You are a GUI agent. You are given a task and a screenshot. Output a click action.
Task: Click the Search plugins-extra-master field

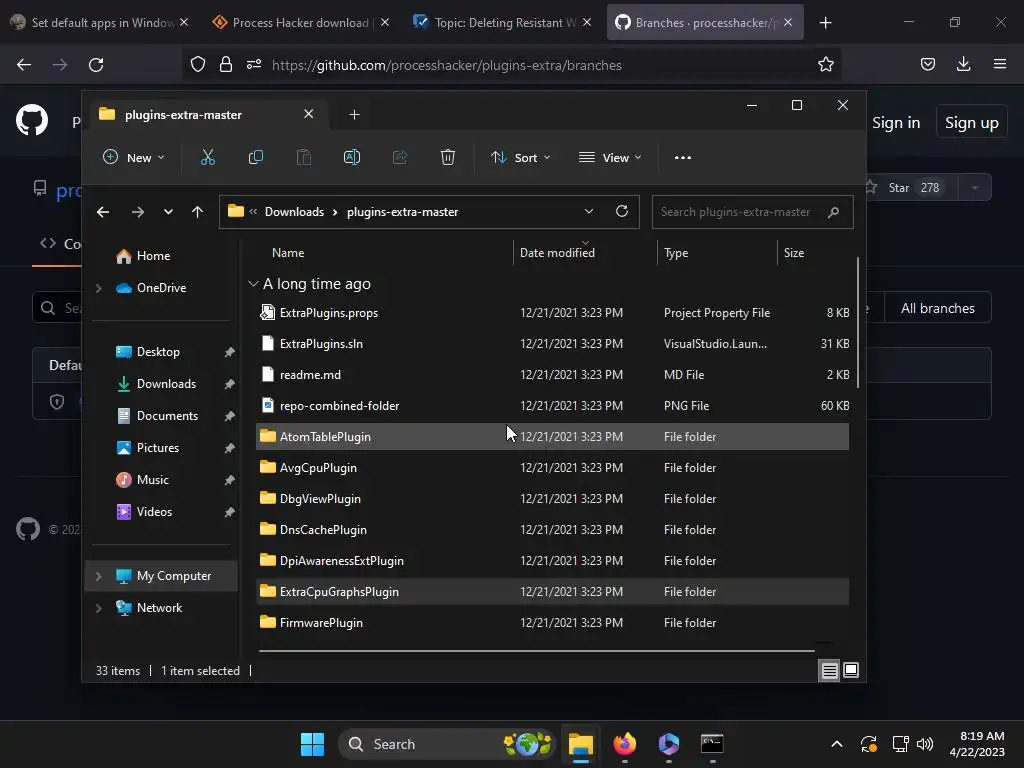point(752,212)
